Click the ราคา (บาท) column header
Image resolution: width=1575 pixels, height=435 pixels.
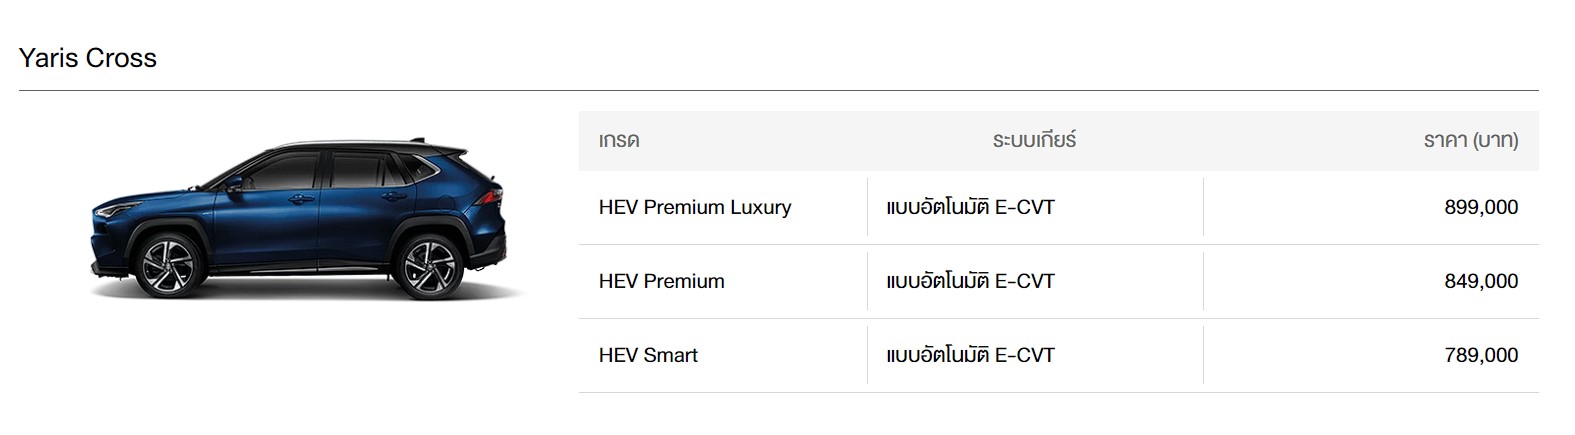tap(1470, 141)
